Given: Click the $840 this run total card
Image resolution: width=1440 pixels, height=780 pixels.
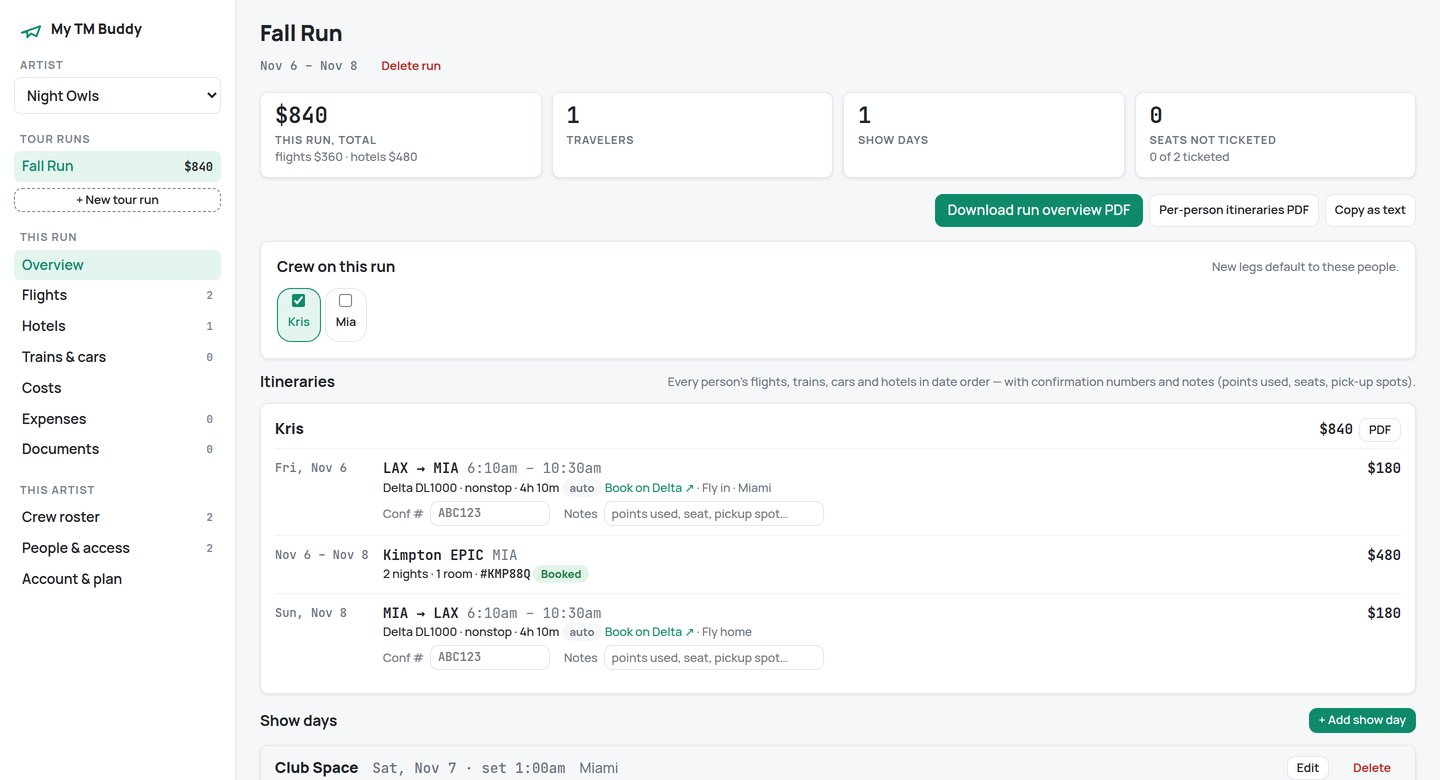Looking at the screenshot, I should pyautogui.click(x=401, y=135).
